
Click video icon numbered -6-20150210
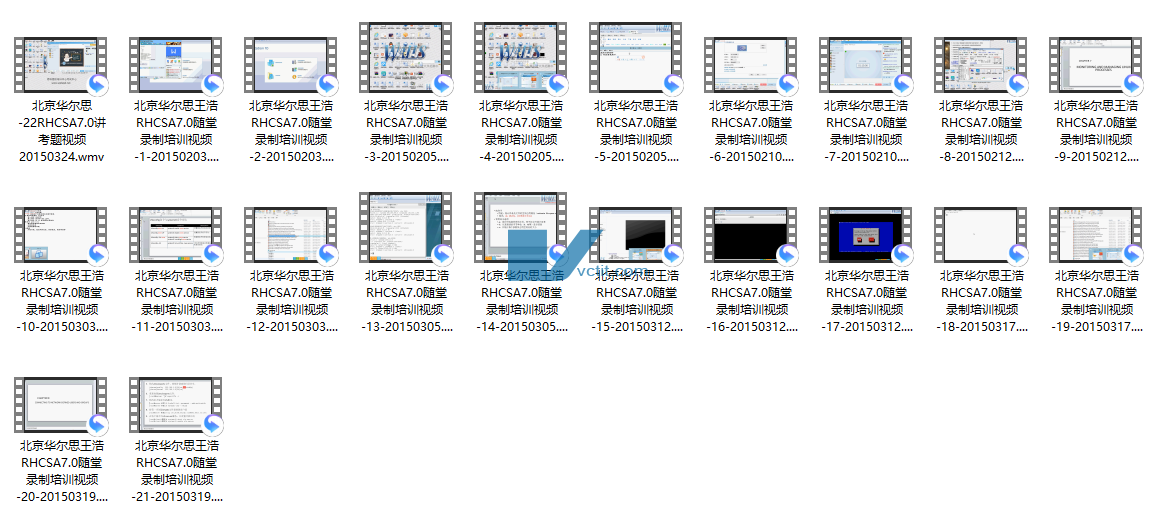pos(751,66)
